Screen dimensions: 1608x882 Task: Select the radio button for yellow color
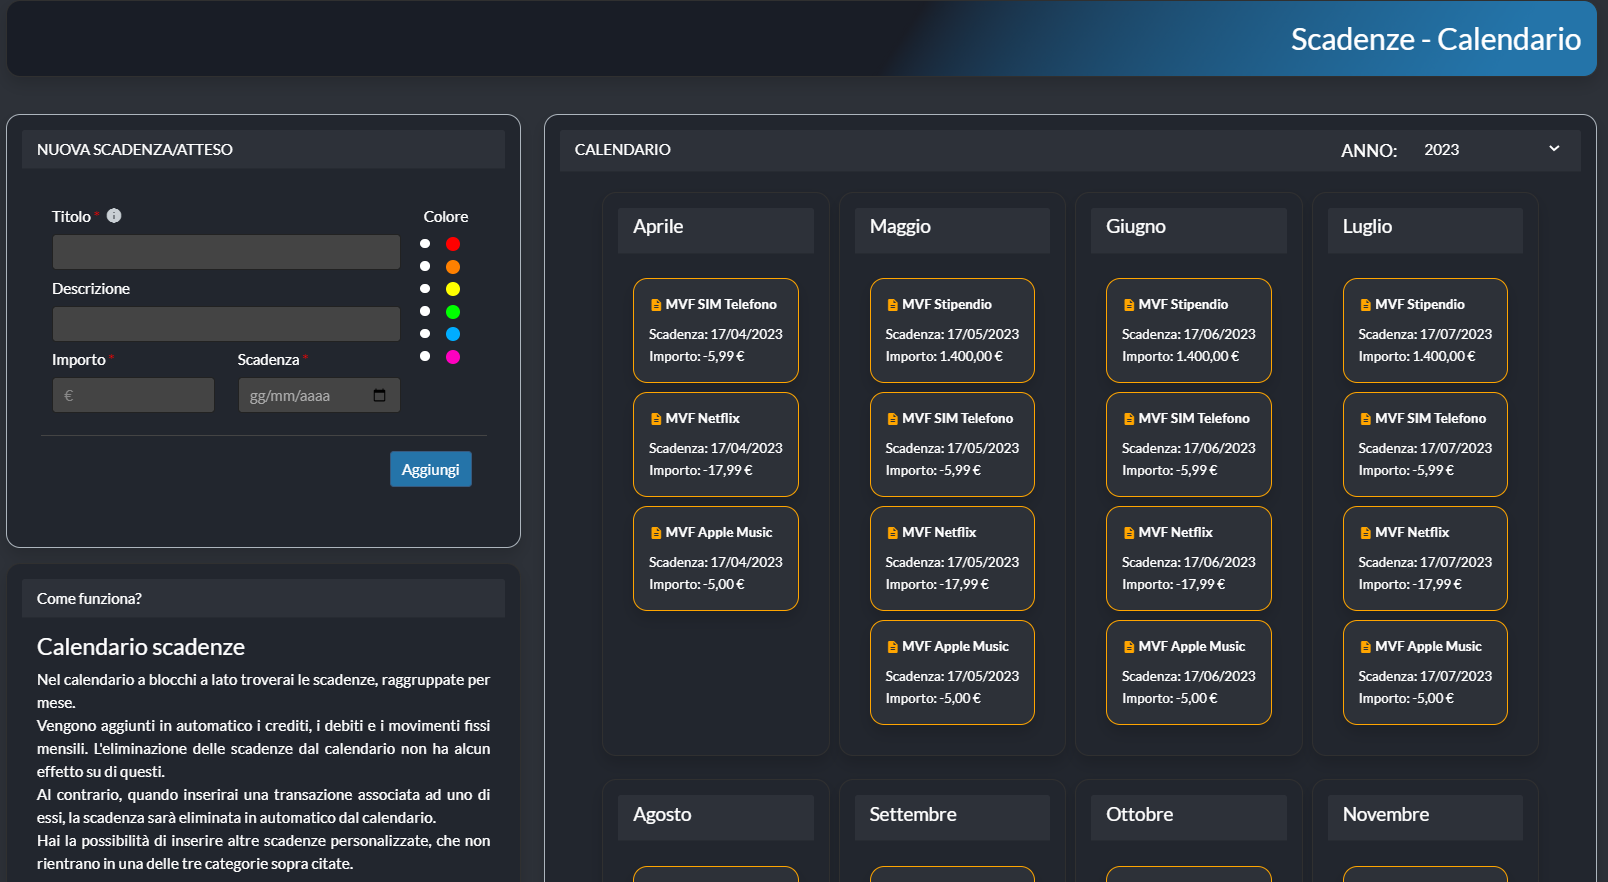click(425, 289)
